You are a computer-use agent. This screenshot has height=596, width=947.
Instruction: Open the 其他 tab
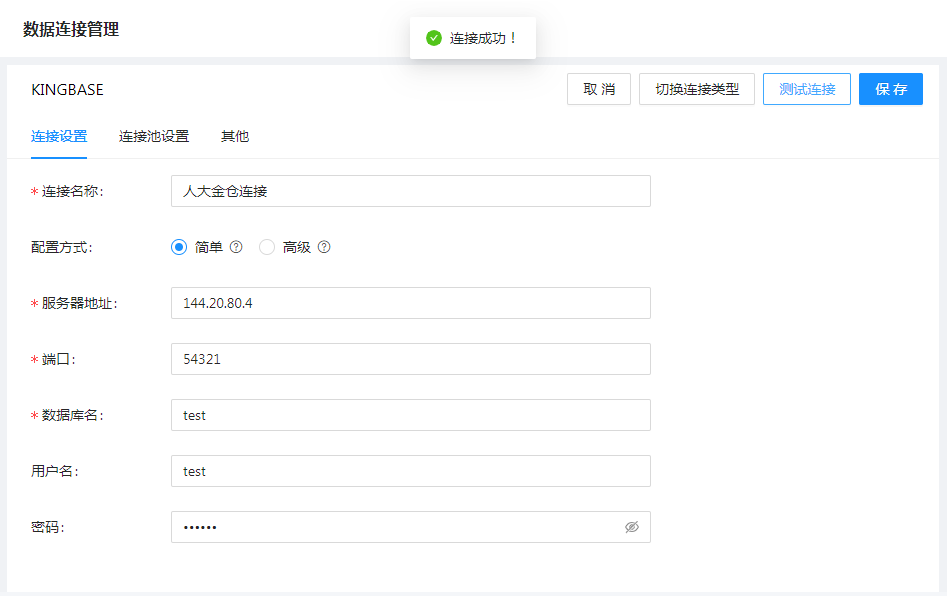[x=235, y=136]
